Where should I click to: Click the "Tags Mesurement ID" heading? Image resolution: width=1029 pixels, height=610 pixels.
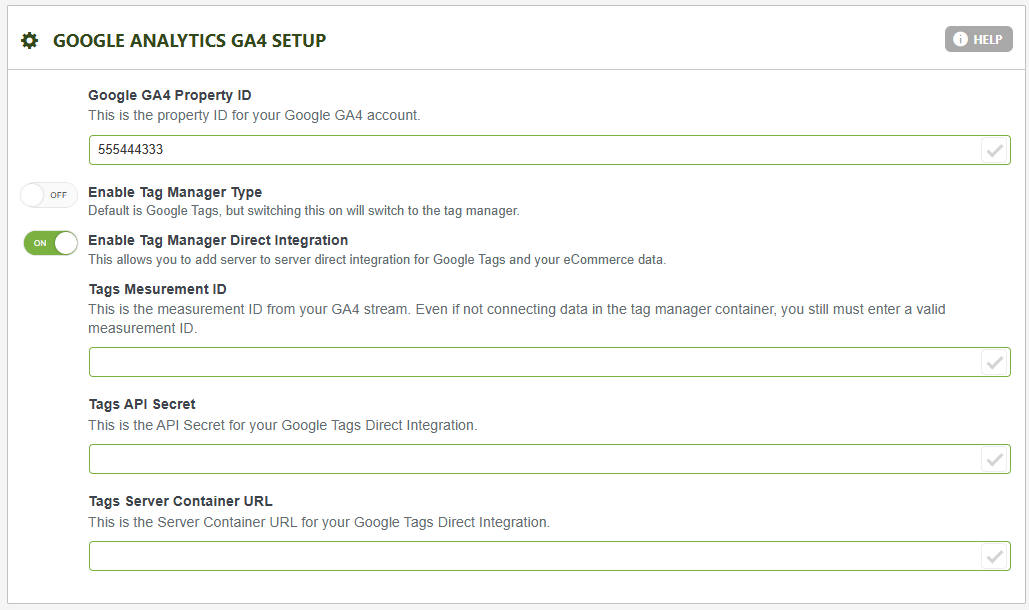coord(157,289)
